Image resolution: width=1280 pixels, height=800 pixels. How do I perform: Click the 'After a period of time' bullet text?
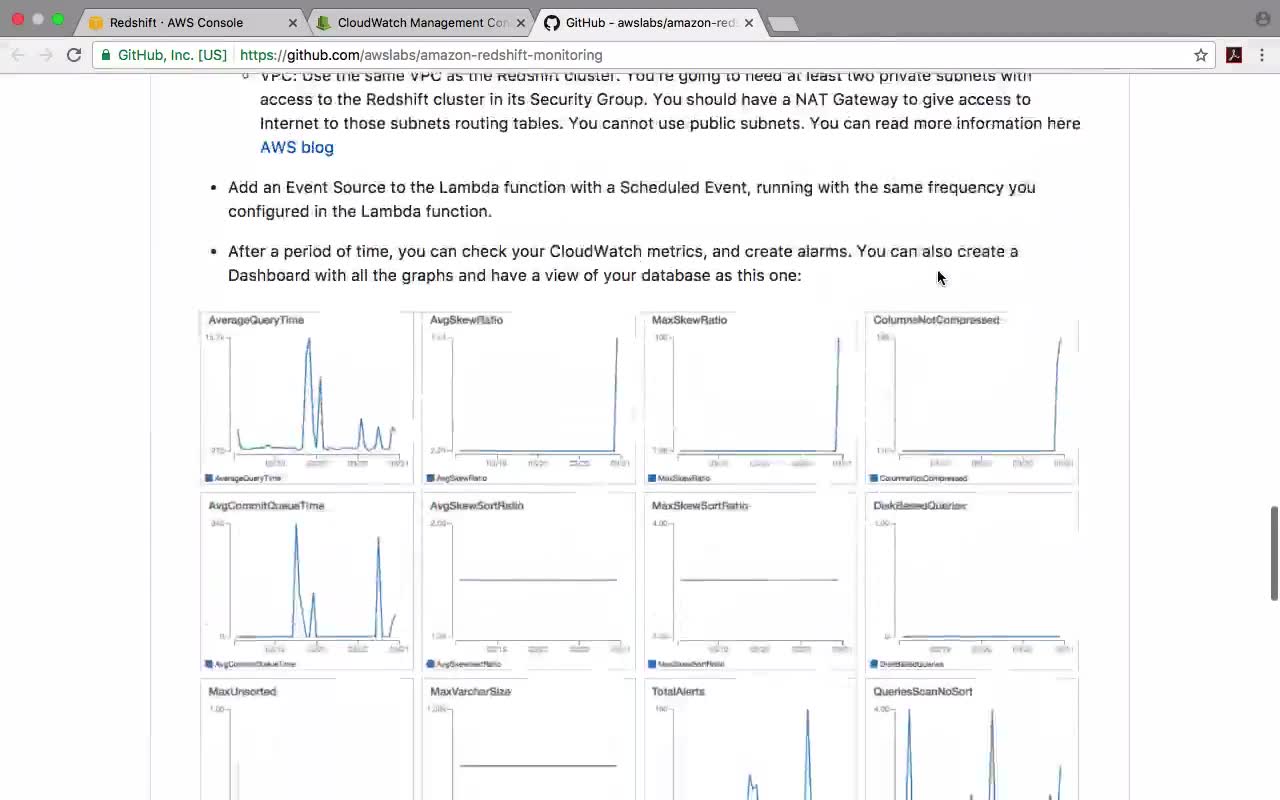tap(623, 263)
